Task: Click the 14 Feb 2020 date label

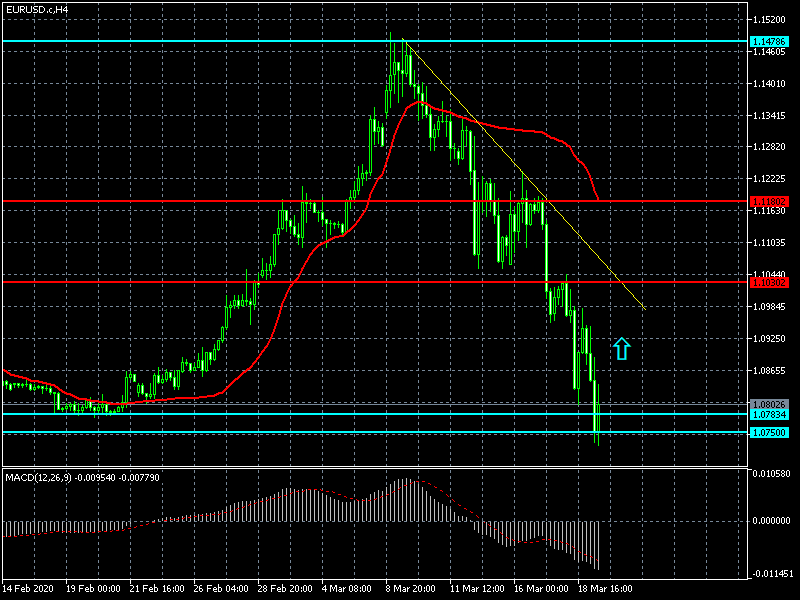Action: pos(28,589)
